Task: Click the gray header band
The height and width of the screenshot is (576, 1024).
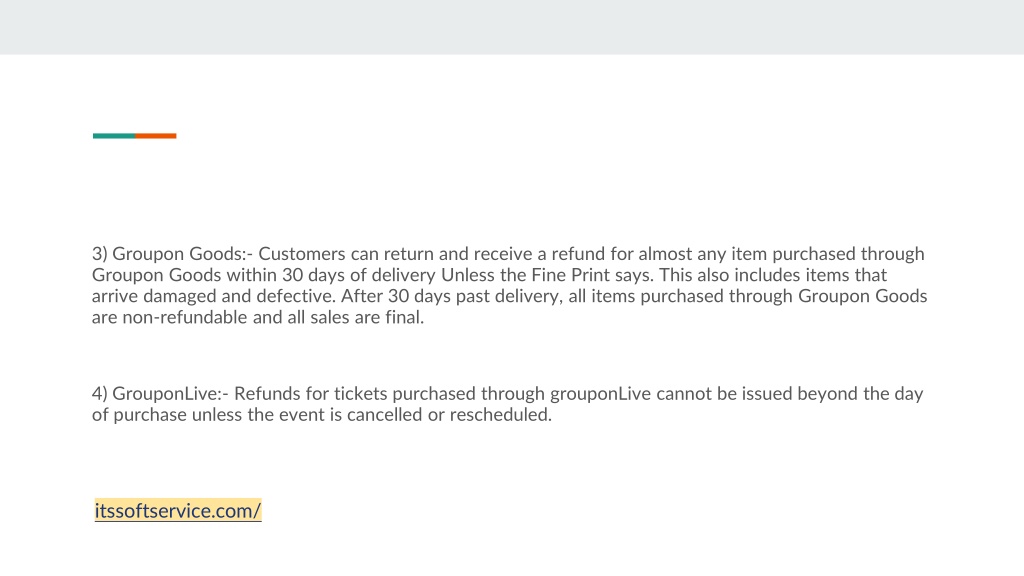Action: tap(512, 27)
